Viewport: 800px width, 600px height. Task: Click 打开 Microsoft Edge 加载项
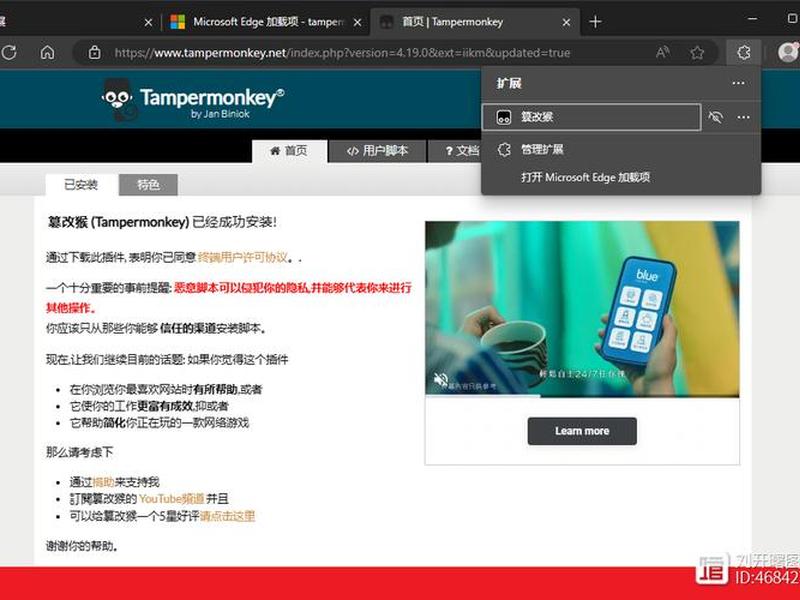(x=586, y=178)
